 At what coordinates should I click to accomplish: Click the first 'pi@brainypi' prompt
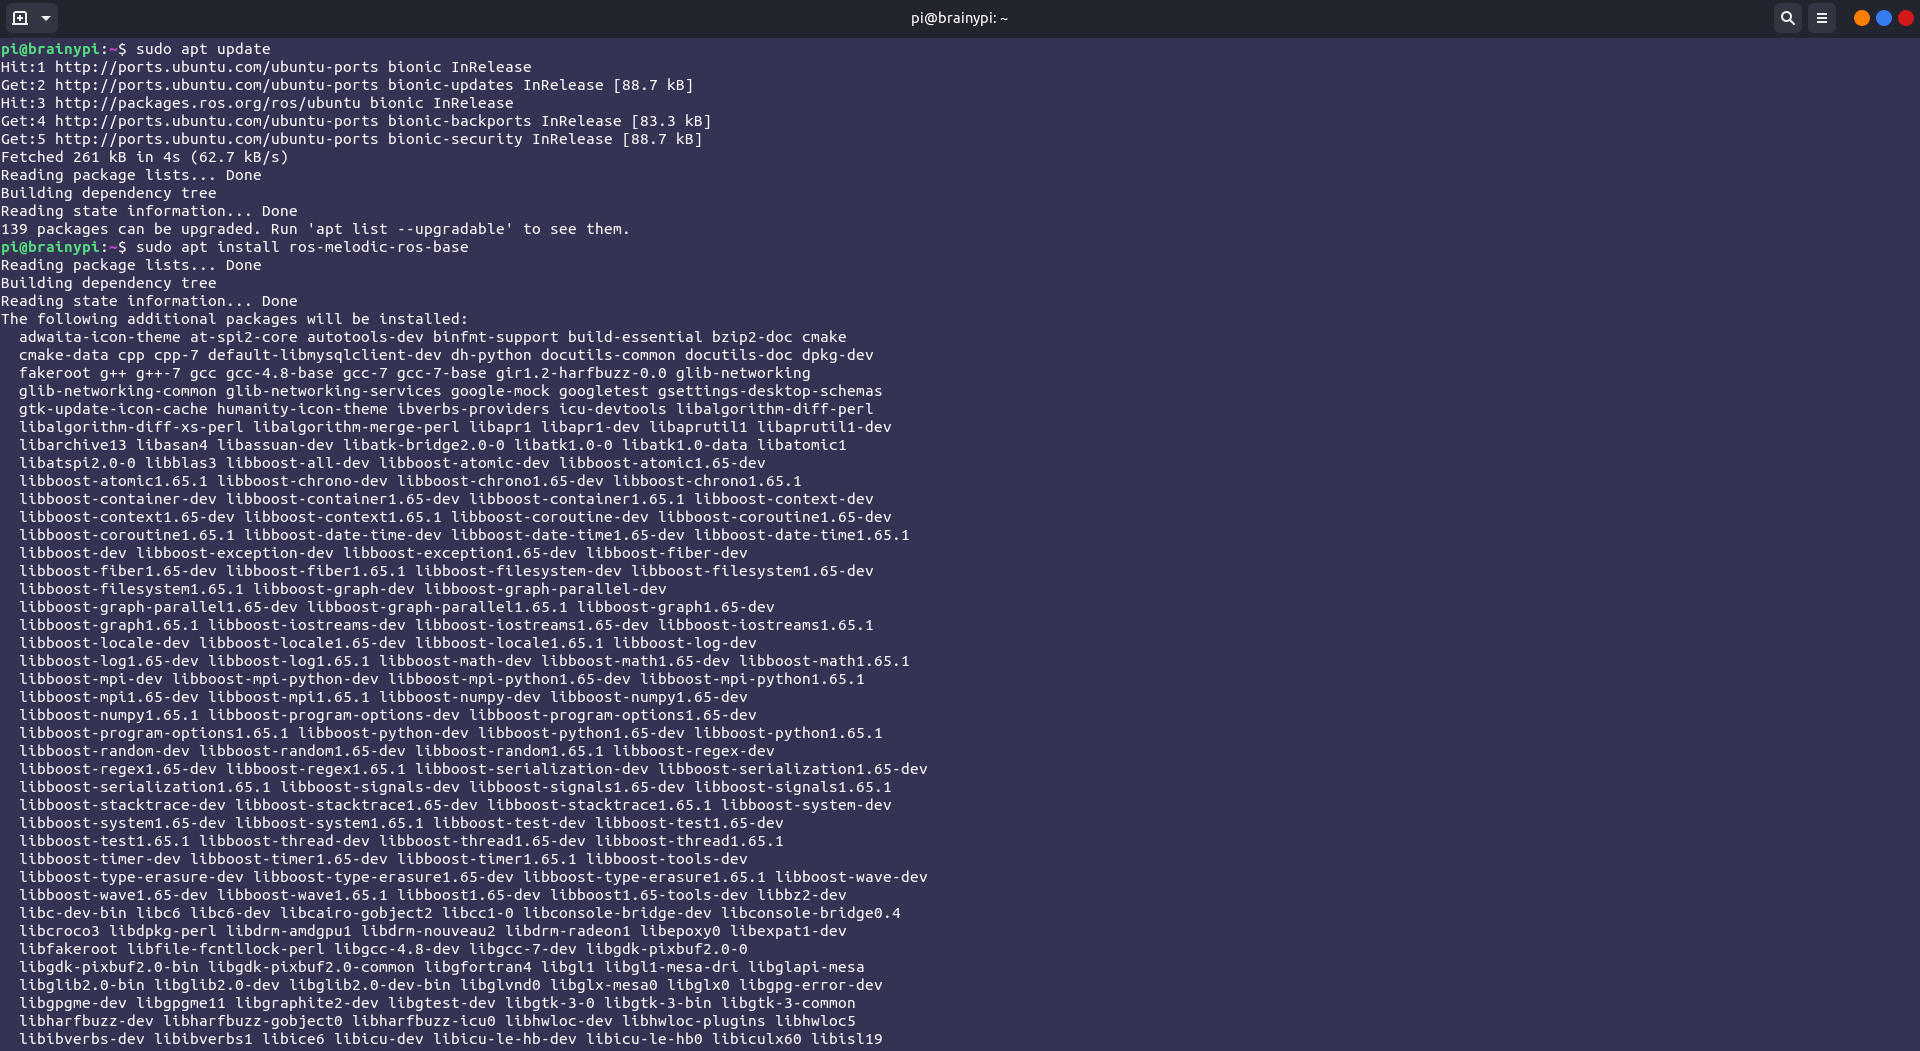point(50,49)
